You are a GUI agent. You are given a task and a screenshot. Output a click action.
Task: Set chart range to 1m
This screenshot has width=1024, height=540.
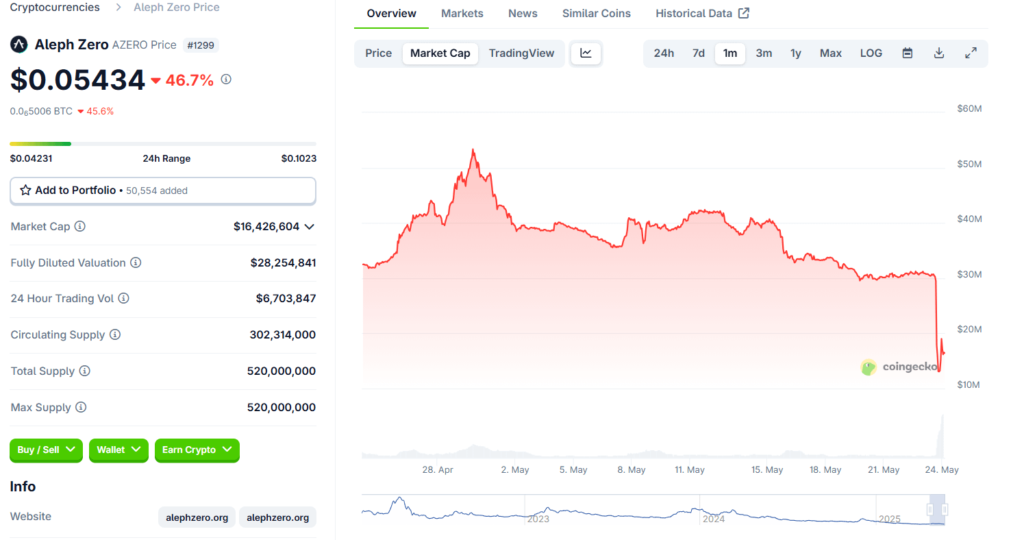pos(730,54)
